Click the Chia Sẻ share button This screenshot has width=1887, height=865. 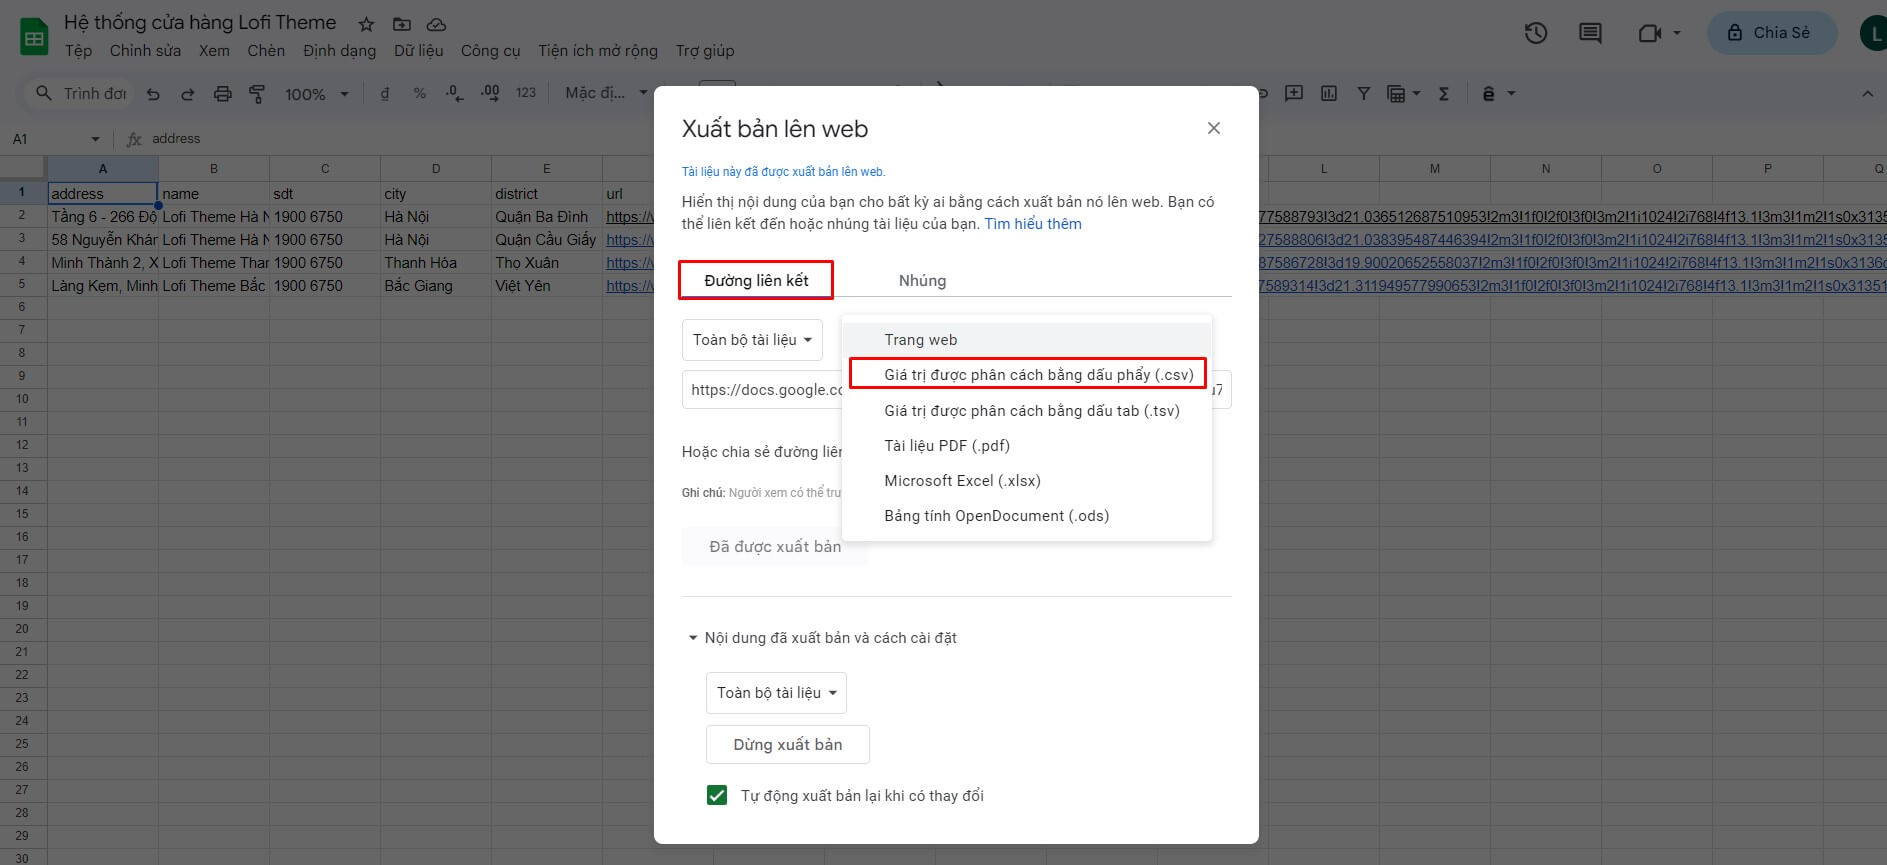click(1771, 33)
